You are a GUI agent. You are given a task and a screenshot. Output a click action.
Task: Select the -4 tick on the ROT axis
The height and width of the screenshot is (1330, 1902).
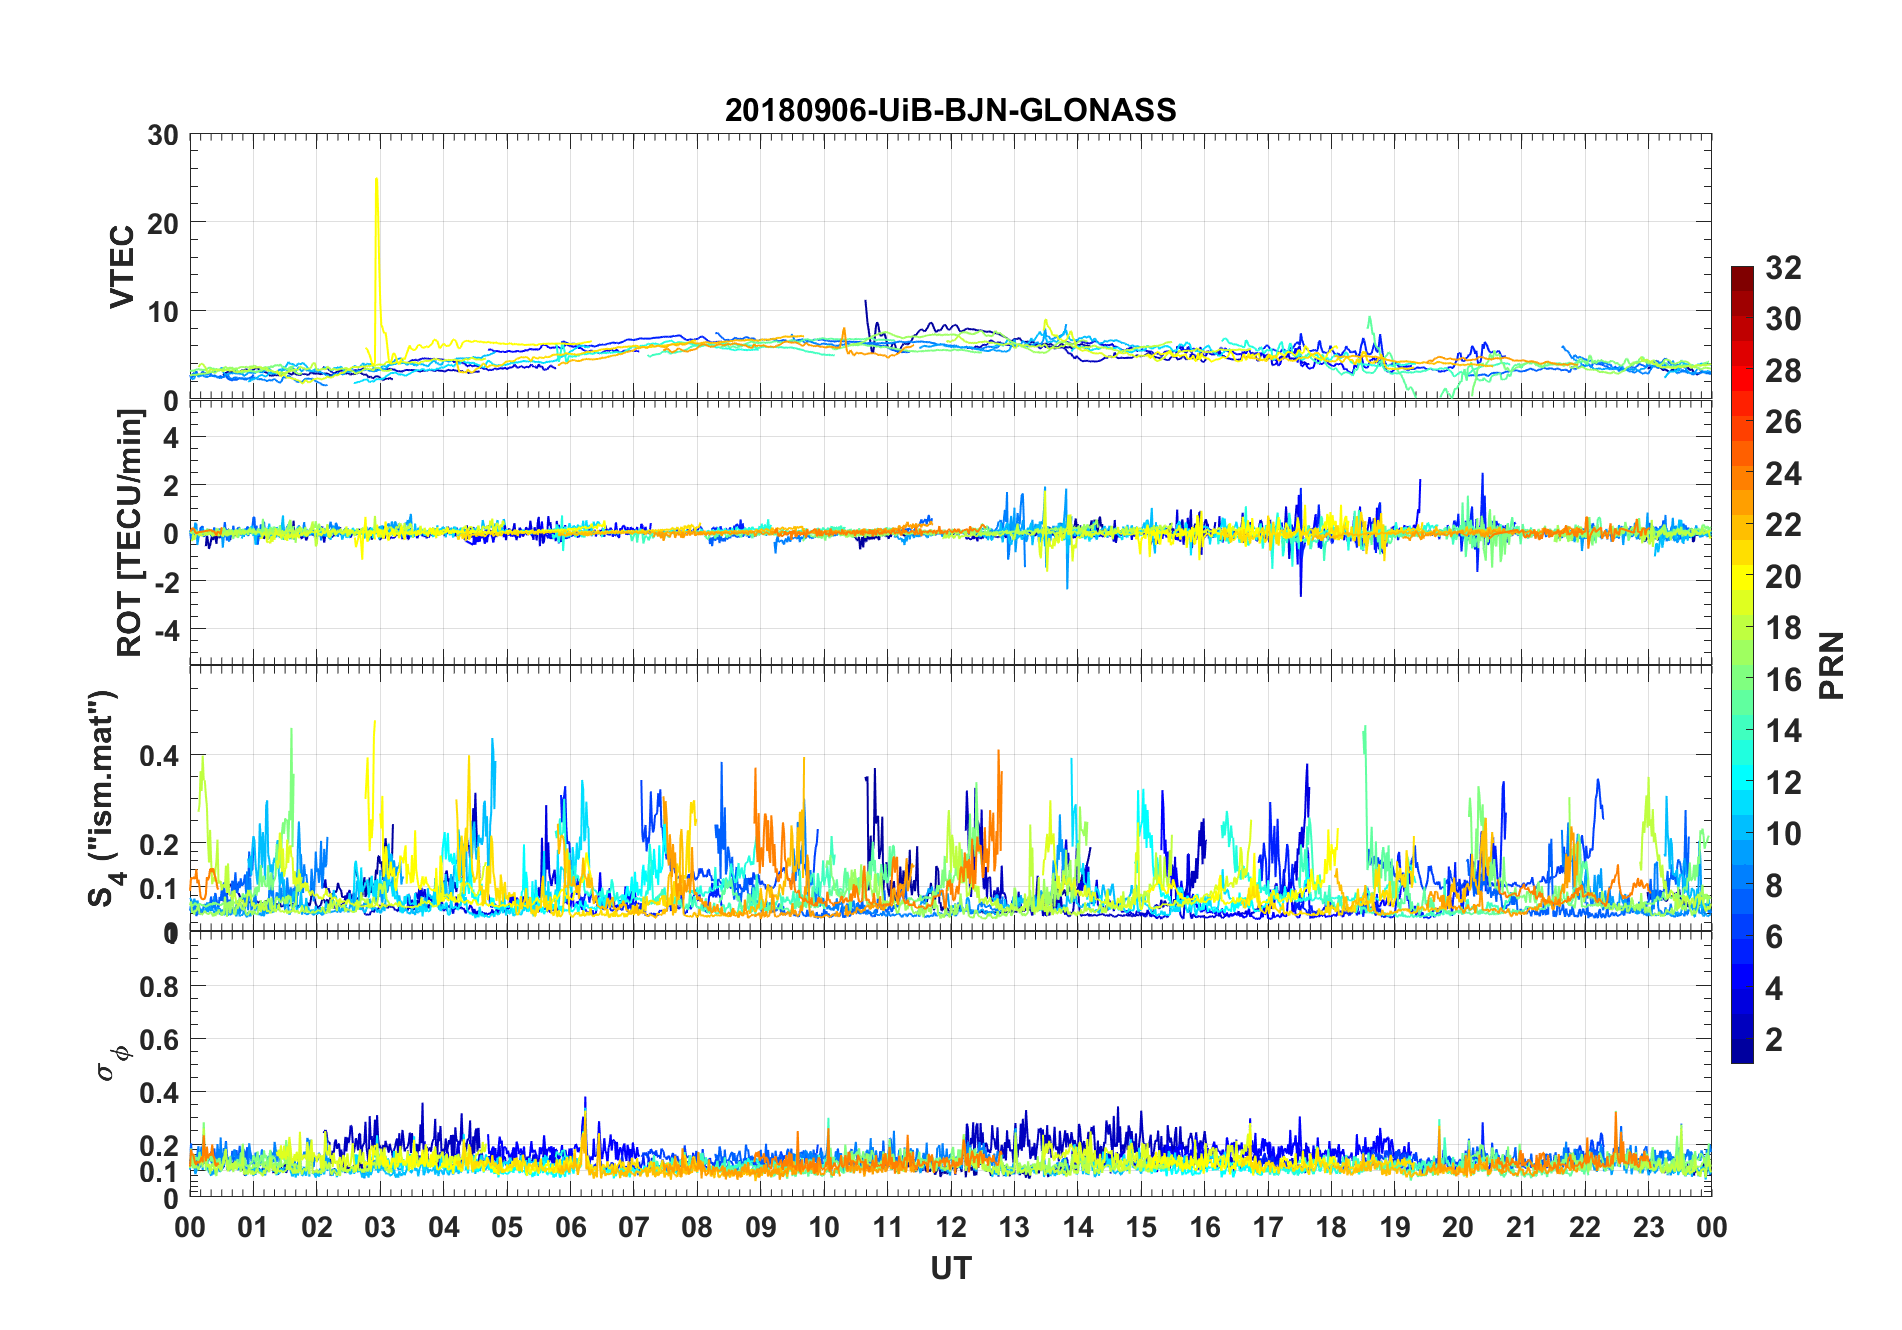[x=166, y=630]
